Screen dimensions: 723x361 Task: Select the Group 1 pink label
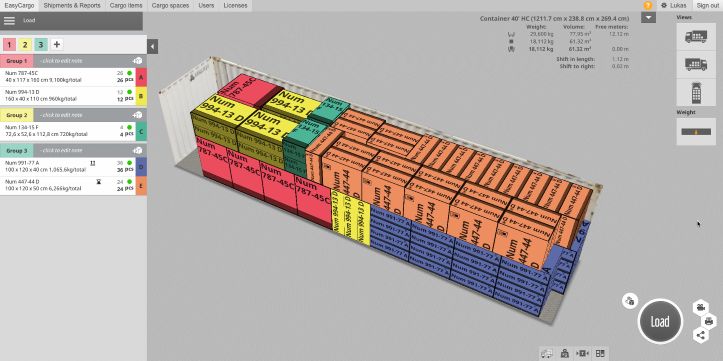point(17,61)
